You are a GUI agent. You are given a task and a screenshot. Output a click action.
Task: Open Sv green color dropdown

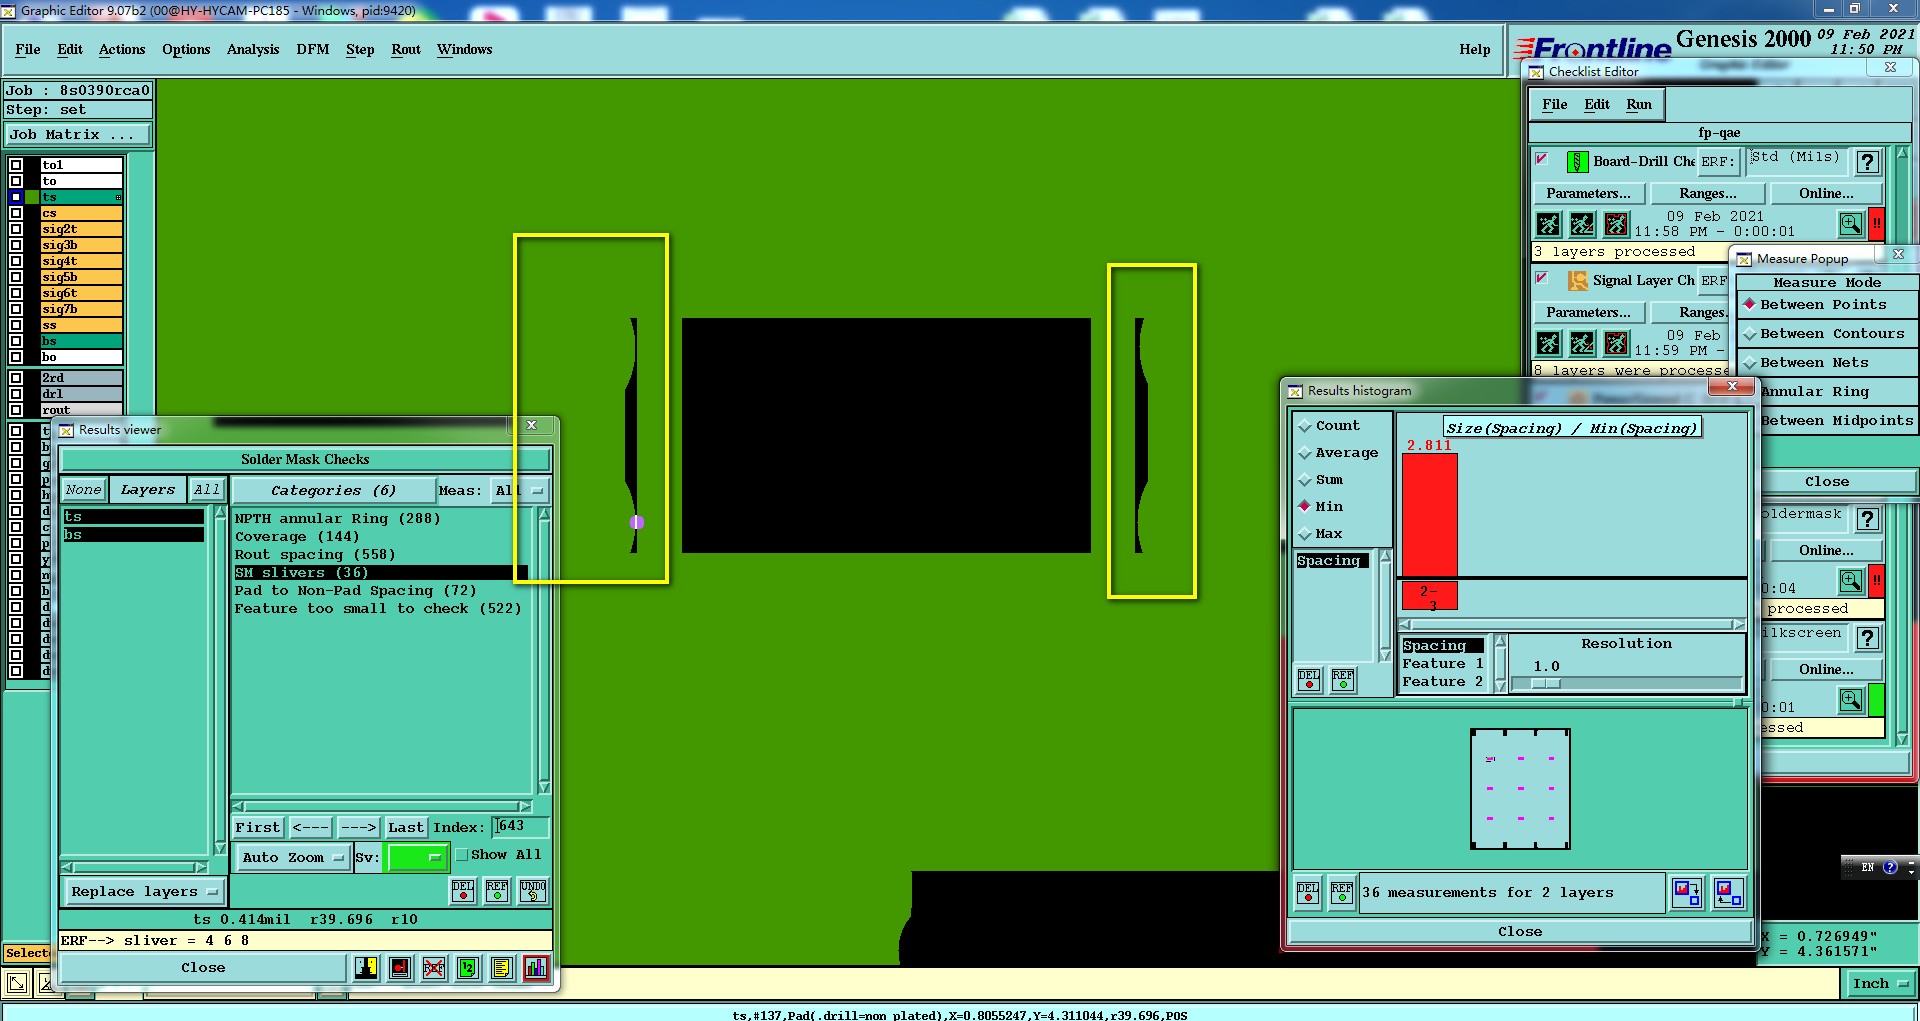pos(417,857)
